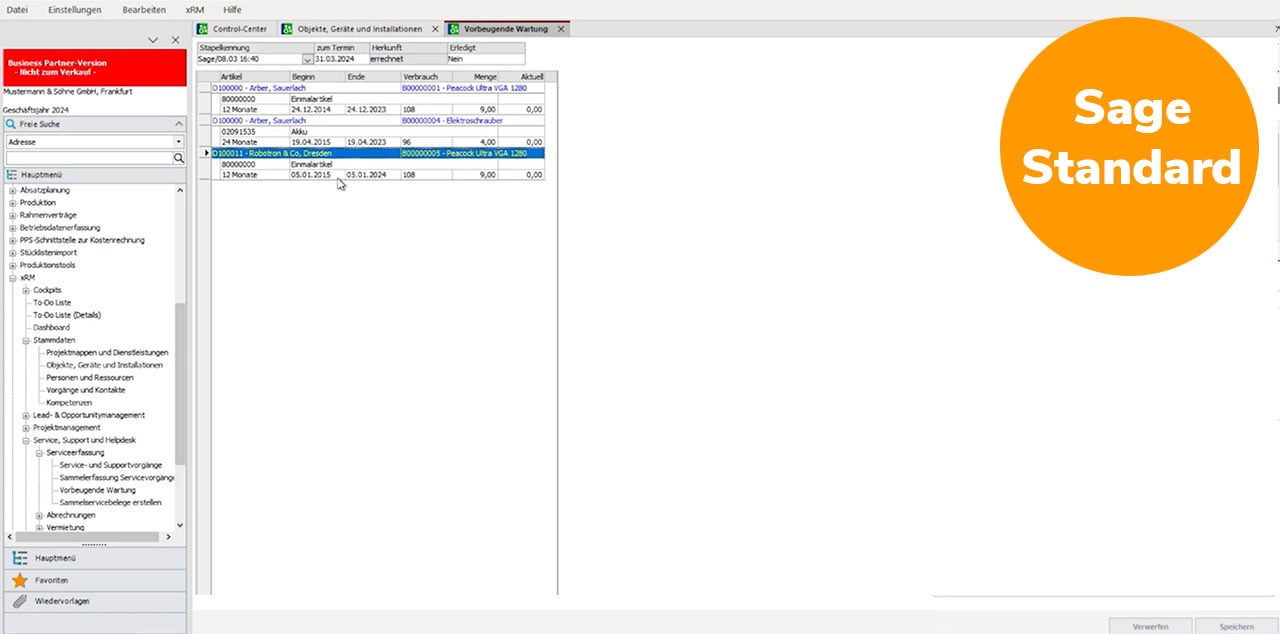Click the zum Termin date field 31.03.2024
Viewport: 1280px width, 634px height.
click(x=341, y=59)
